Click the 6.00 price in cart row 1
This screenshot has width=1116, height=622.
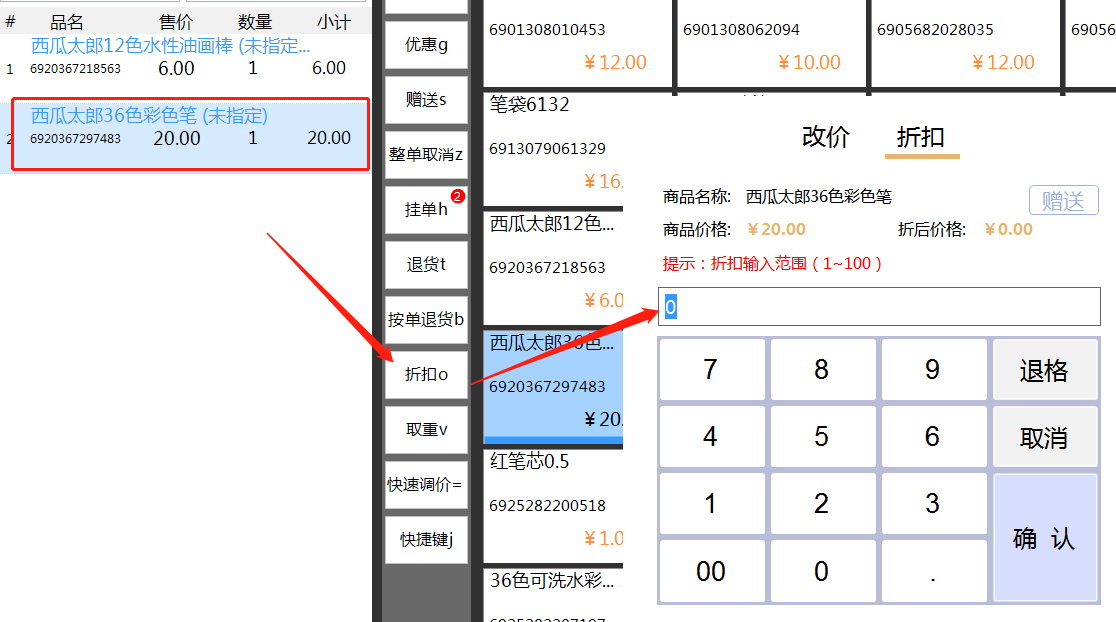[x=176, y=68]
